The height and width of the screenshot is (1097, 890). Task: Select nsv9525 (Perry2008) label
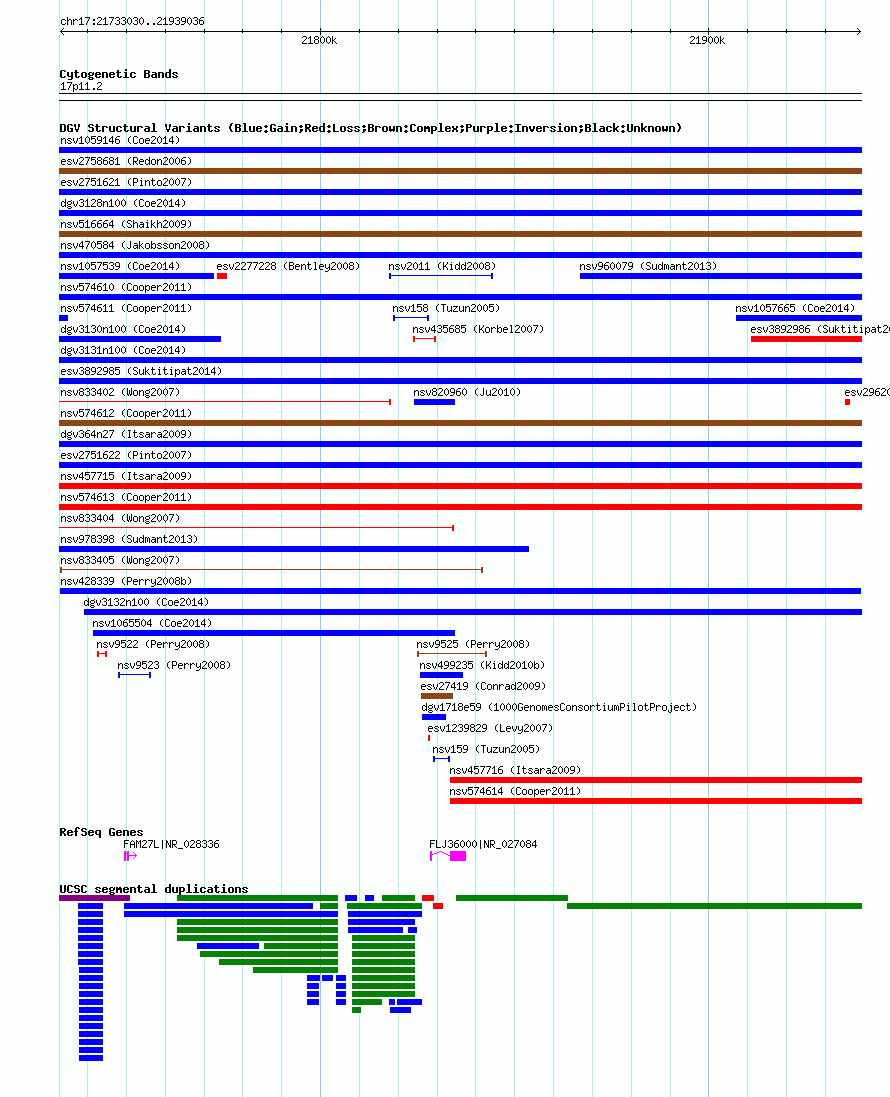tap(473, 644)
